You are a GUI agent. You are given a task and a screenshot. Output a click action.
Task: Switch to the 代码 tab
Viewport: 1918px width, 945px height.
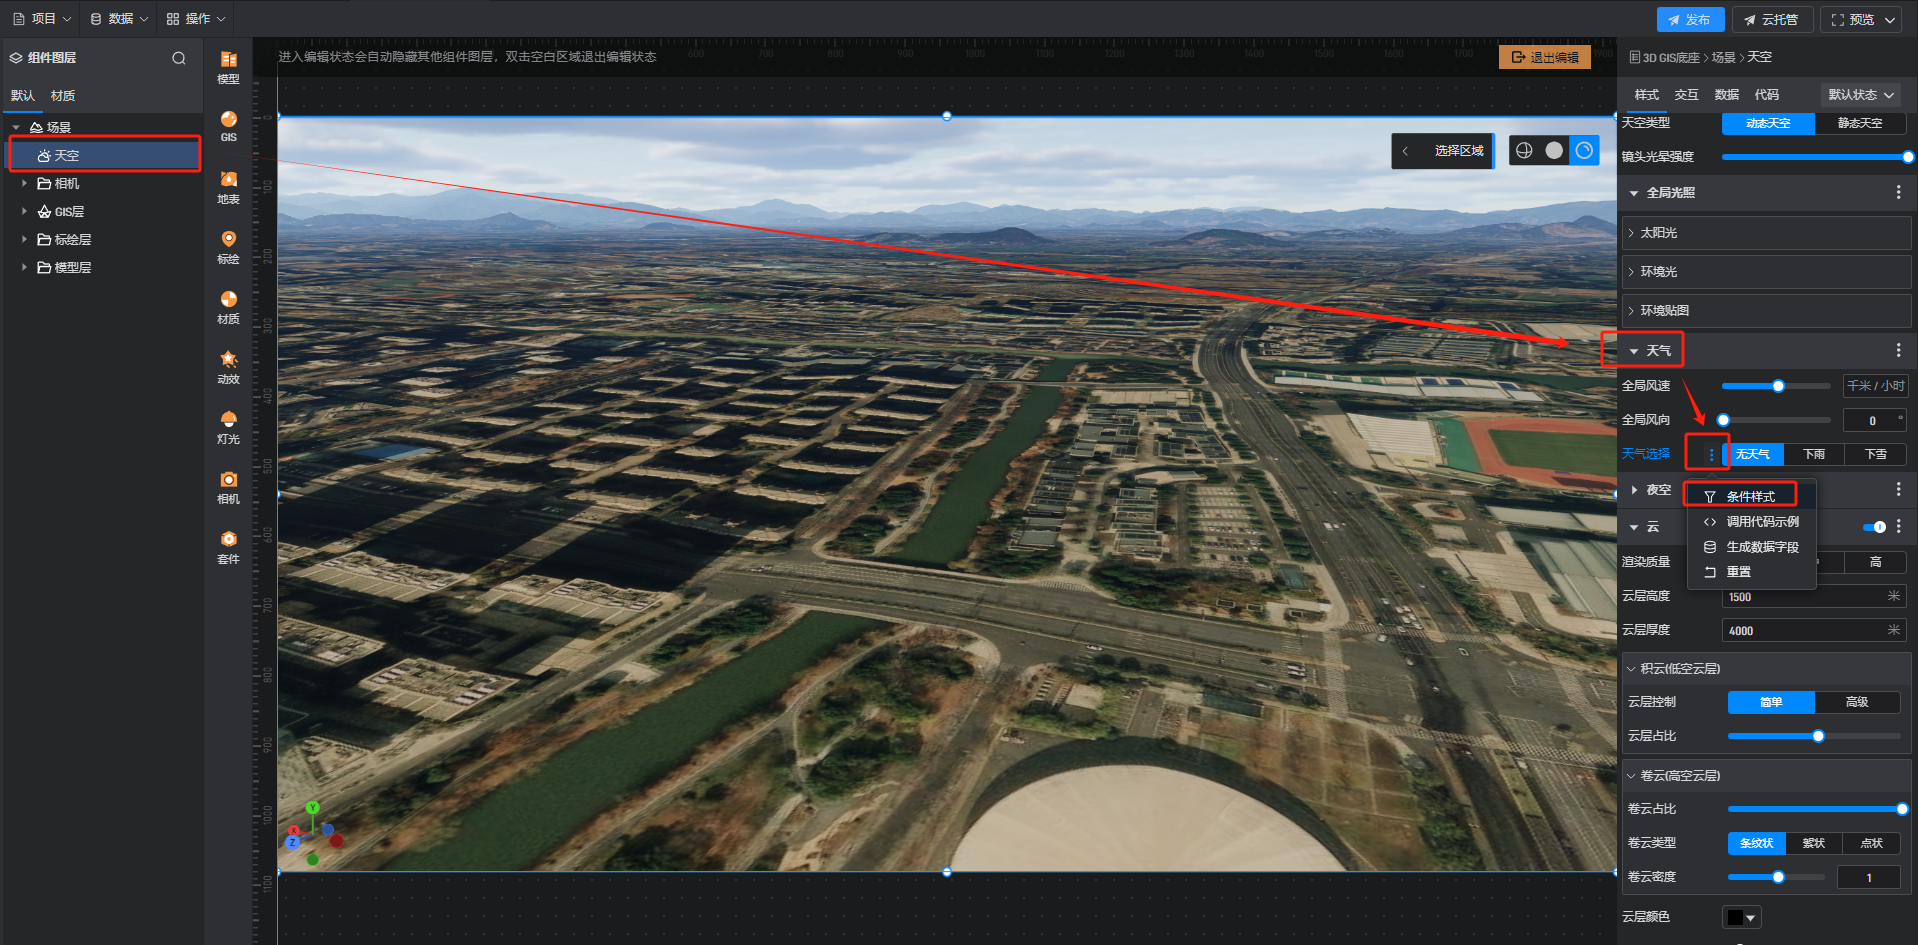pyautogui.click(x=1766, y=95)
